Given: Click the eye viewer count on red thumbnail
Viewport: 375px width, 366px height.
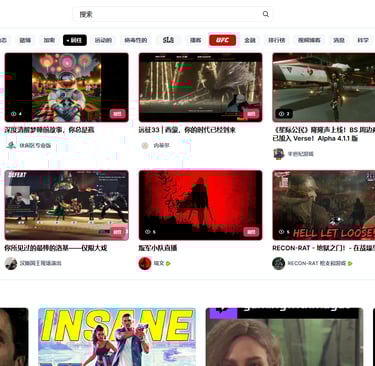Looking at the screenshot, I should (150, 232).
